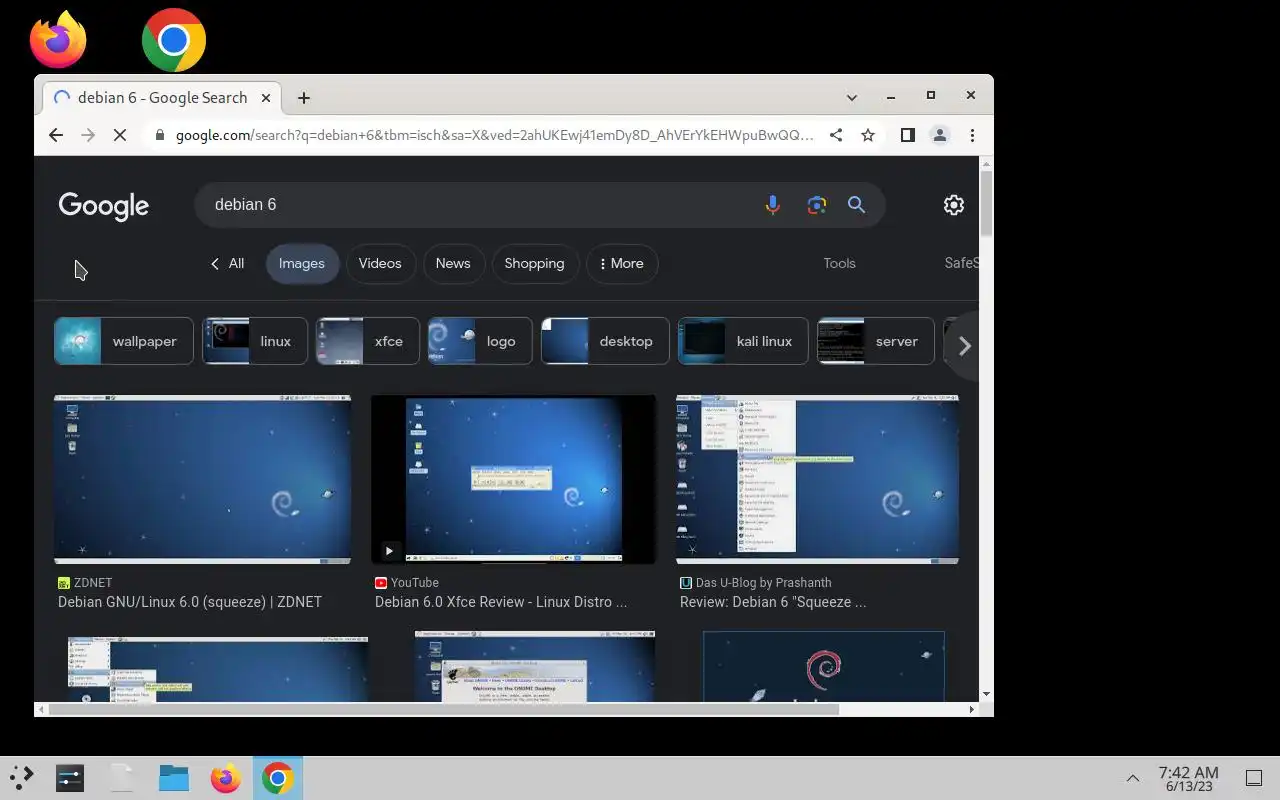Viewport: 1280px width, 800px height.
Task: Search by image with the Google Lens icon
Action: click(x=817, y=205)
